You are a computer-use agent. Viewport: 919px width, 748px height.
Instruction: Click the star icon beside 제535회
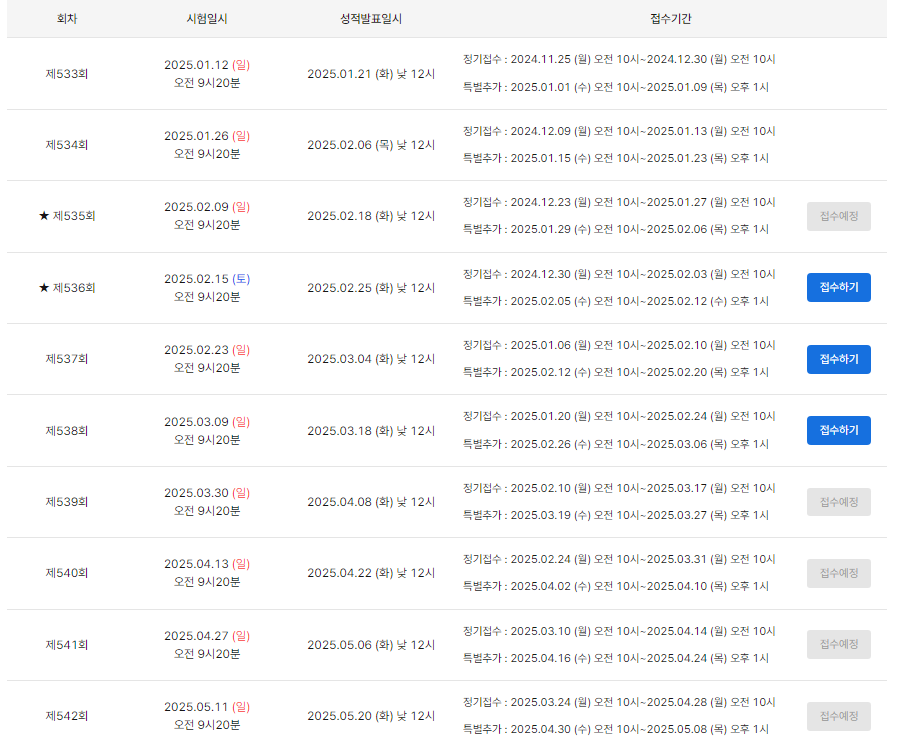point(44,216)
